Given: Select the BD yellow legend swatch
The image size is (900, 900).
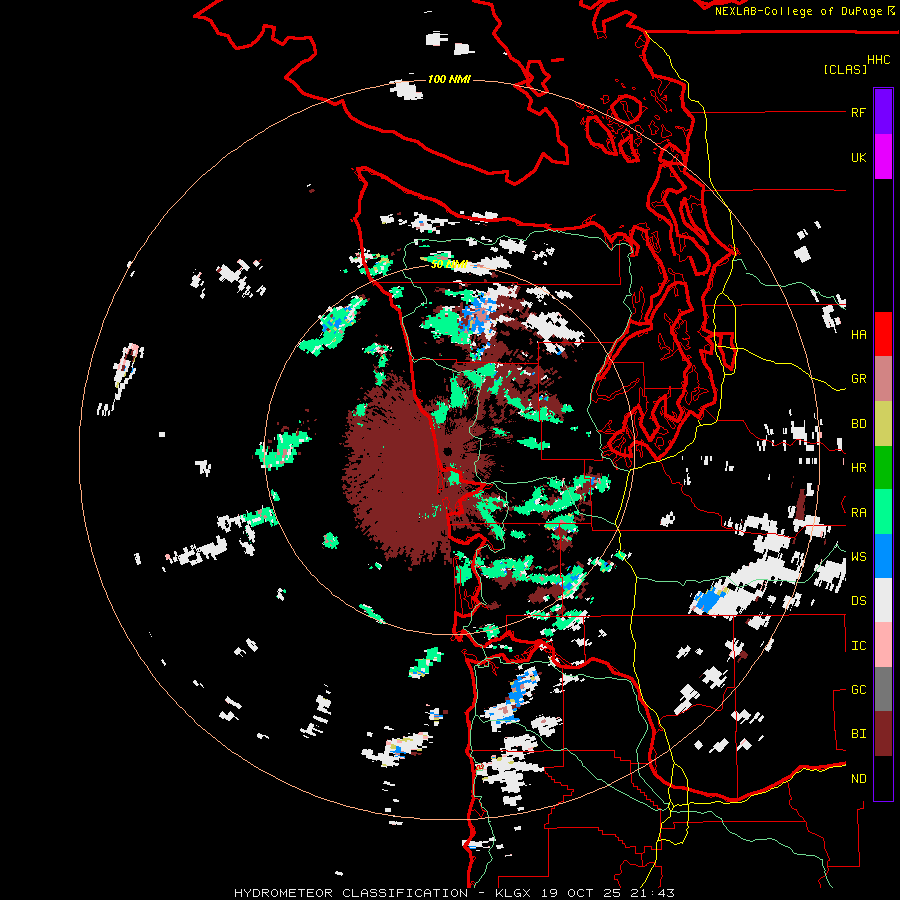Looking at the screenshot, I should 883,424.
